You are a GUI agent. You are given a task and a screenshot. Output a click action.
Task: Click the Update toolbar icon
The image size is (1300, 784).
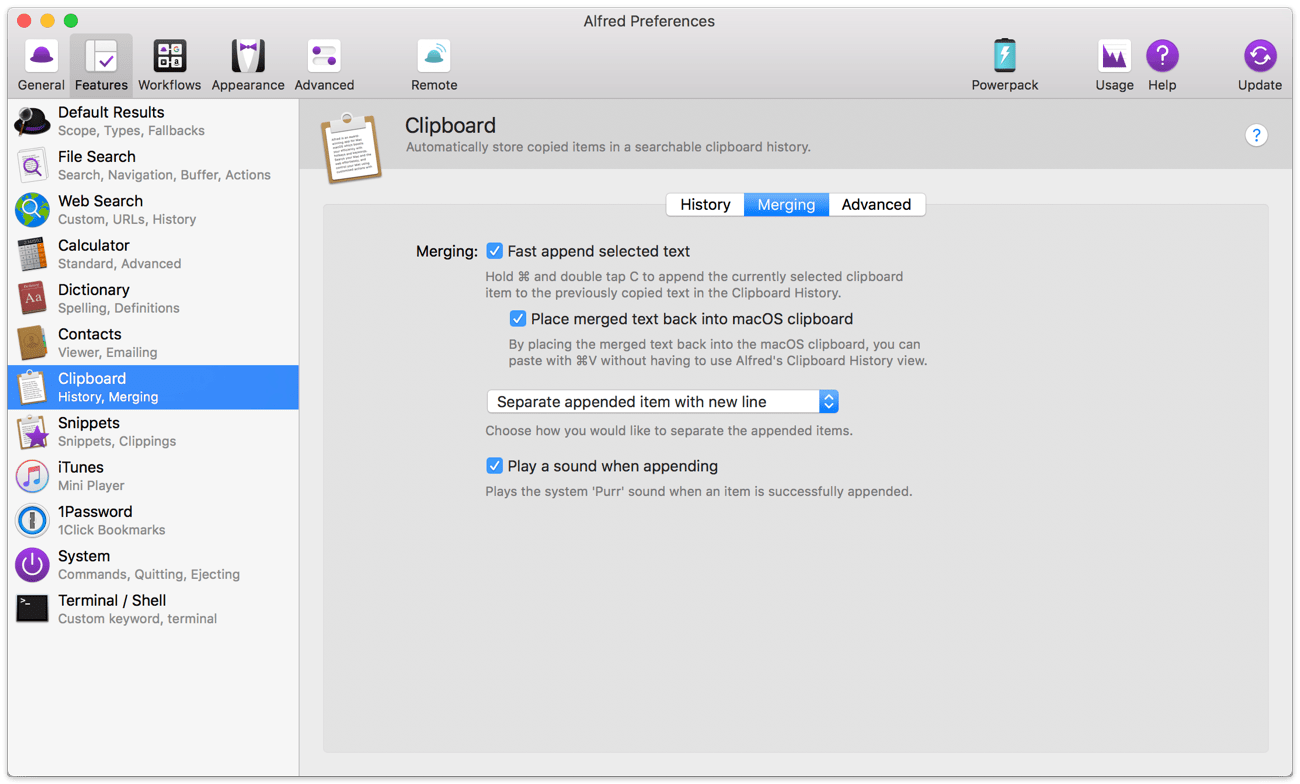[x=1260, y=56]
